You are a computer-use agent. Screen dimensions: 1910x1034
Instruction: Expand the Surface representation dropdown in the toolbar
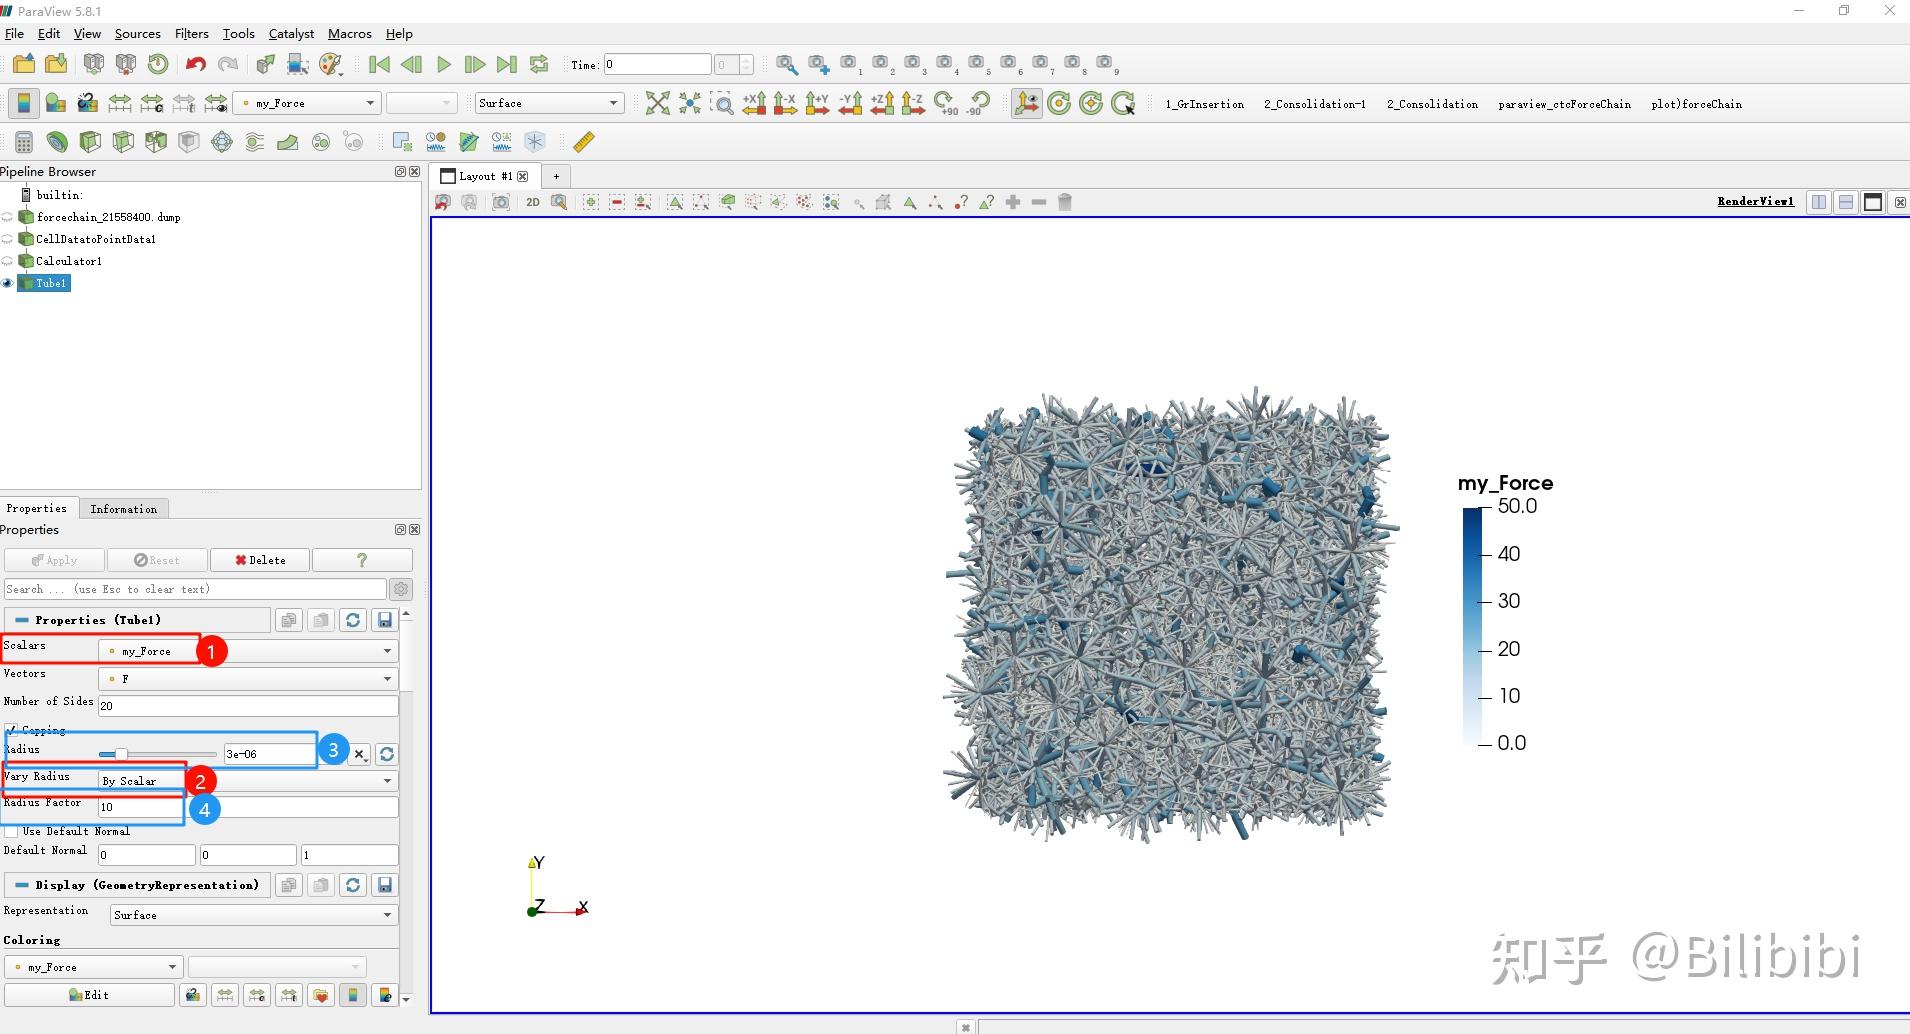coord(549,104)
